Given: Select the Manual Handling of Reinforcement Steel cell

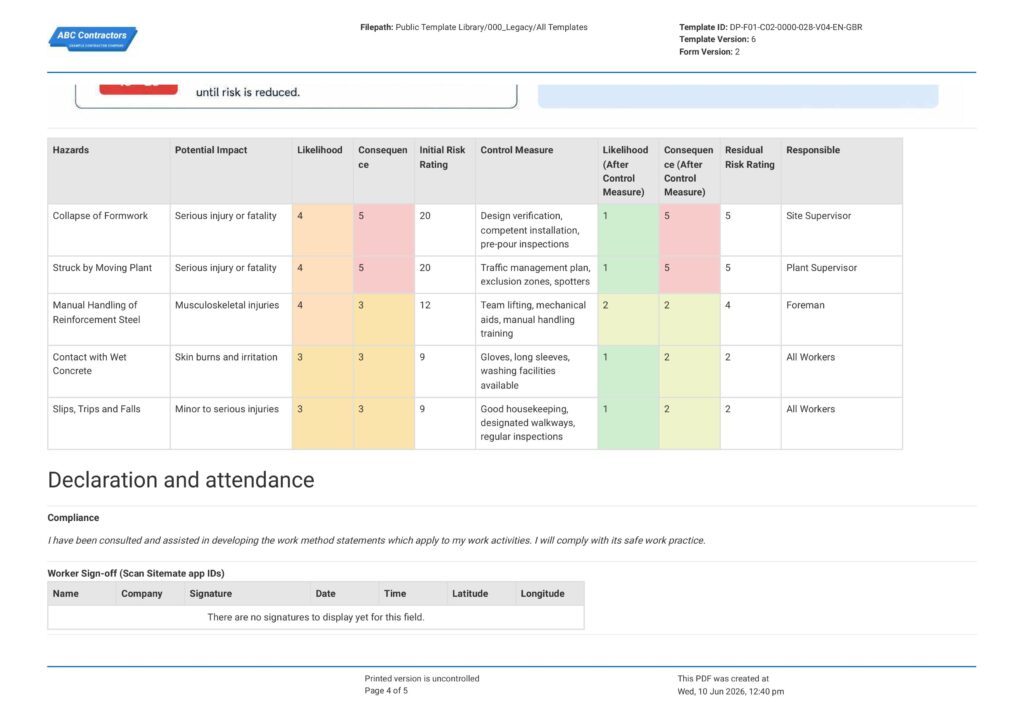Looking at the screenshot, I should [108, 319].
